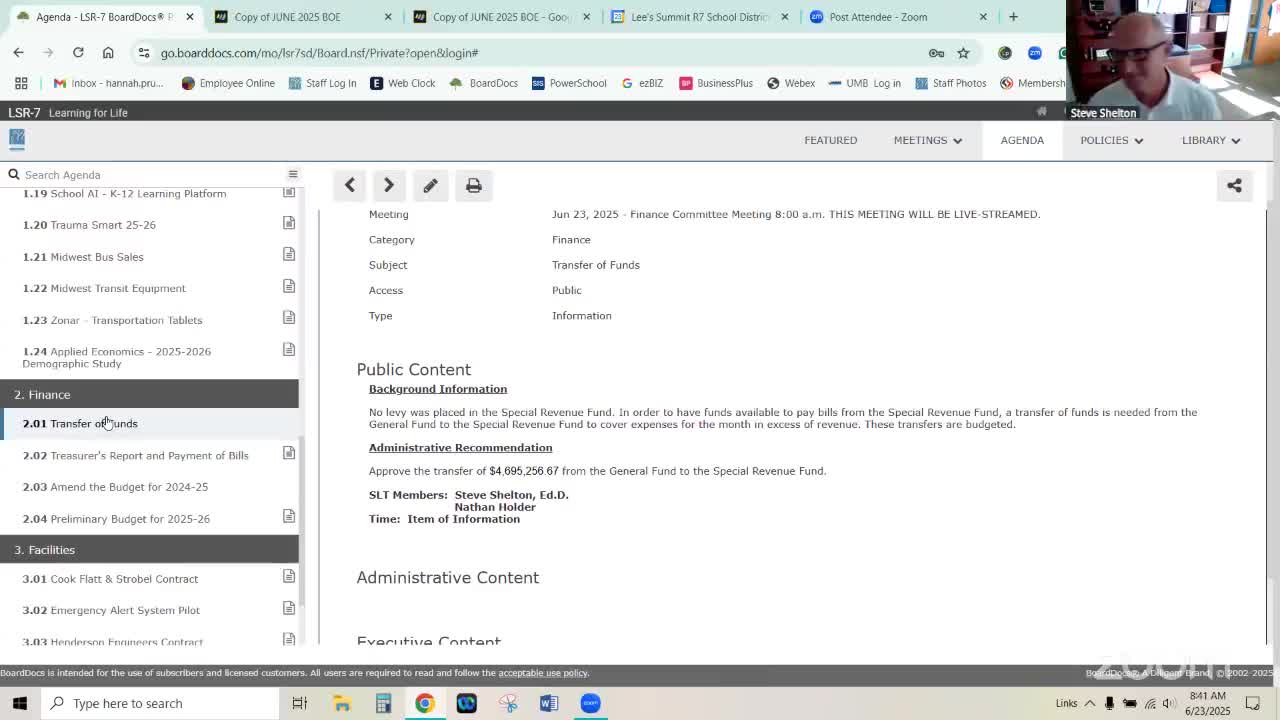Screen dimensions: 1280x720
Task: Open the Web Clock bookmark
Action: [403, 83]
